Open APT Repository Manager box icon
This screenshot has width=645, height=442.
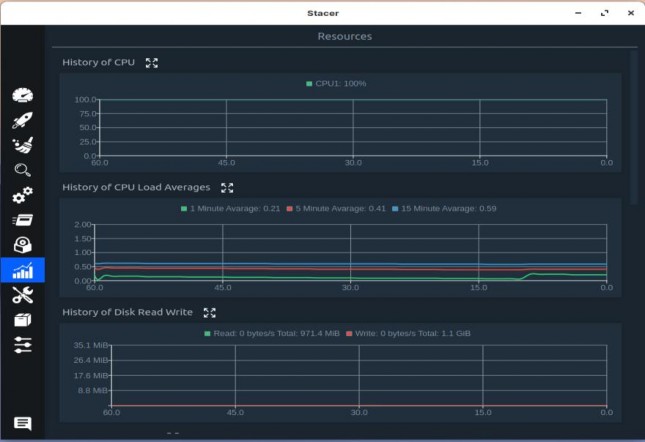(23, 320)
